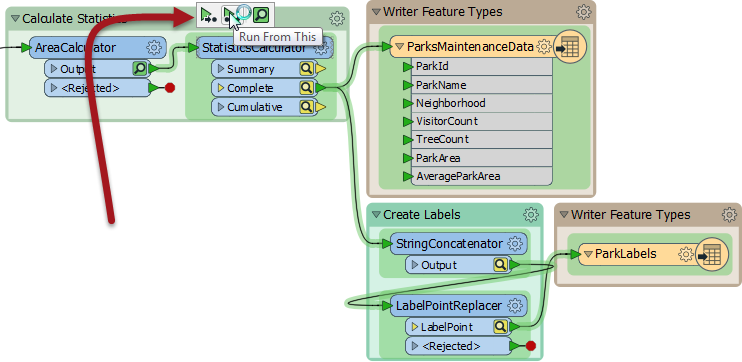Click the StatisticsCalculator green input port arrow

click(193, 47)
